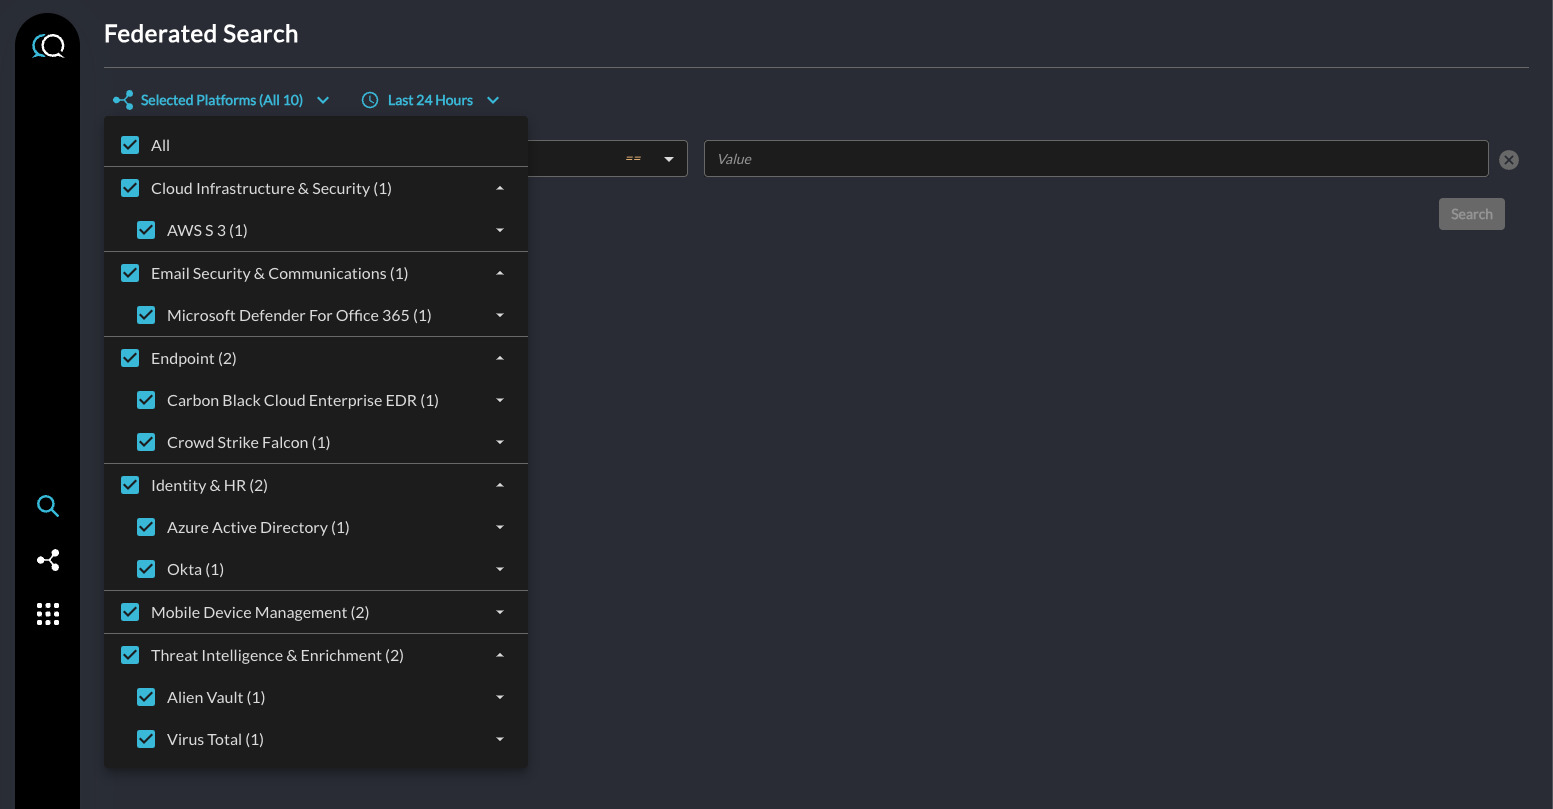Expand the Carbon Black Cloud Enterprise EDR arrow

[x=500, y=400]
